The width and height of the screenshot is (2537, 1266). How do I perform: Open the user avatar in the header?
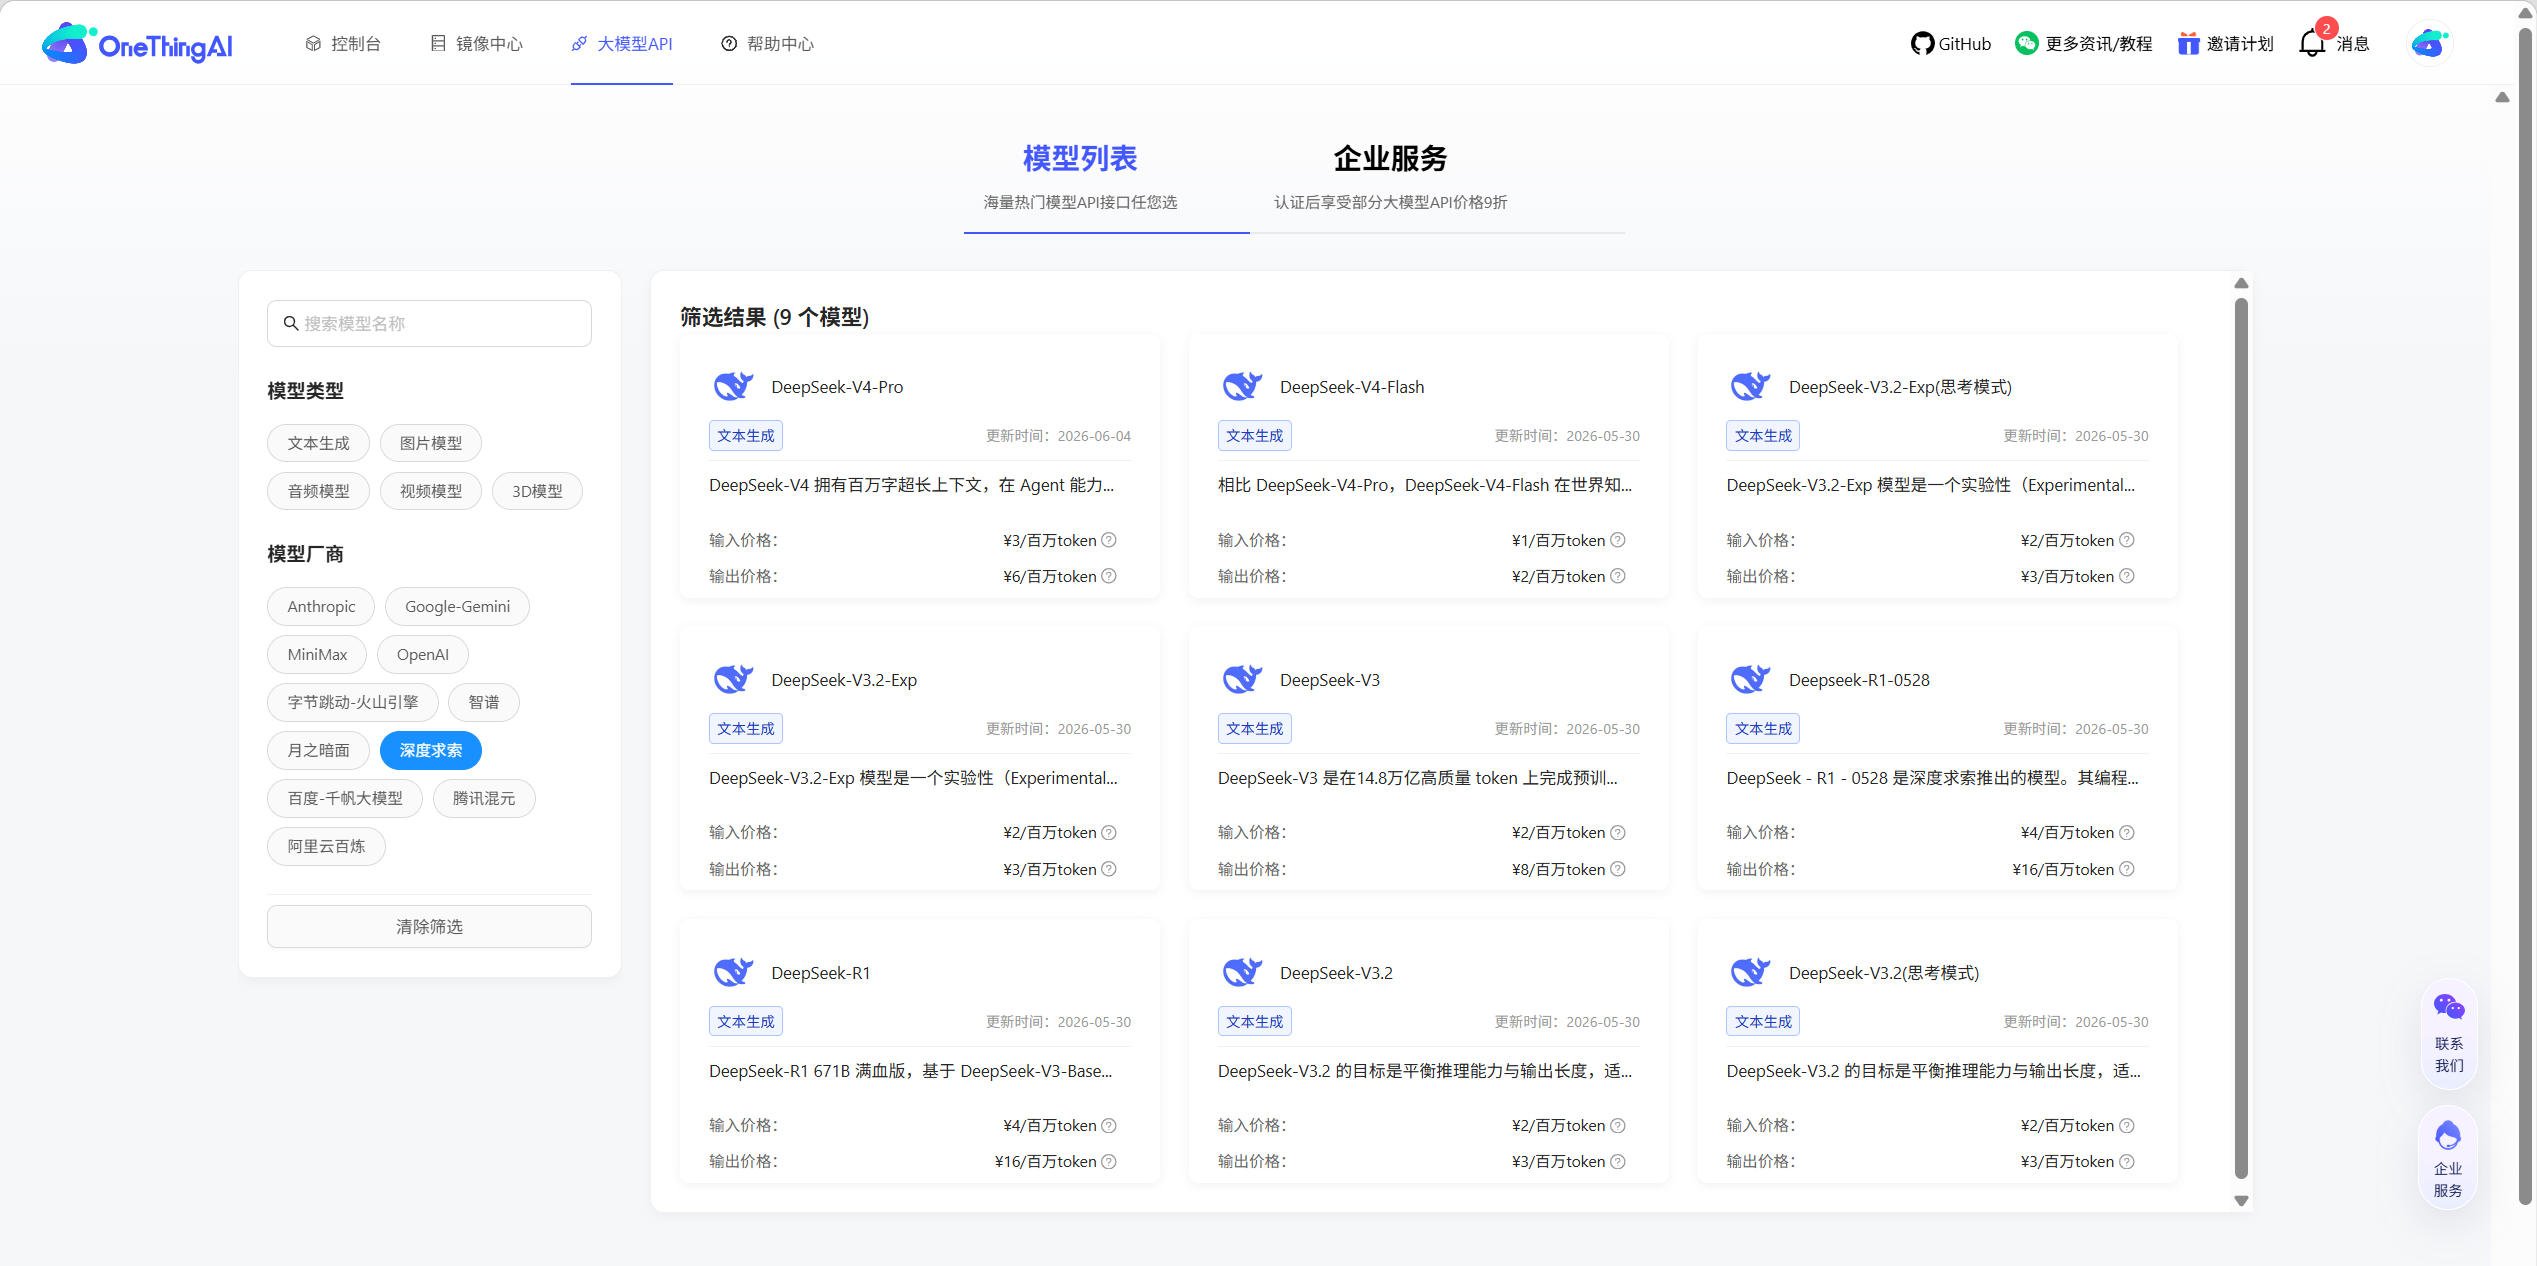coord(2429,44)
